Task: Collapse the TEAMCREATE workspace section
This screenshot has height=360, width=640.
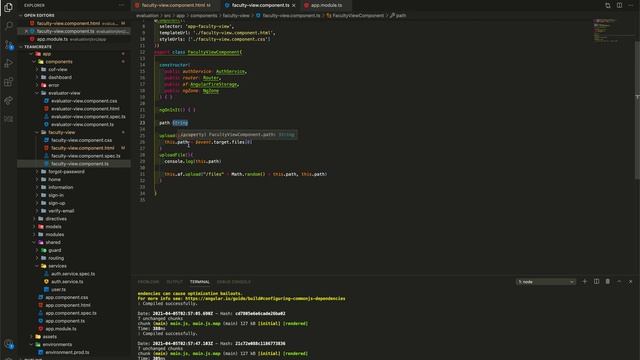Action: pos(38,47)
